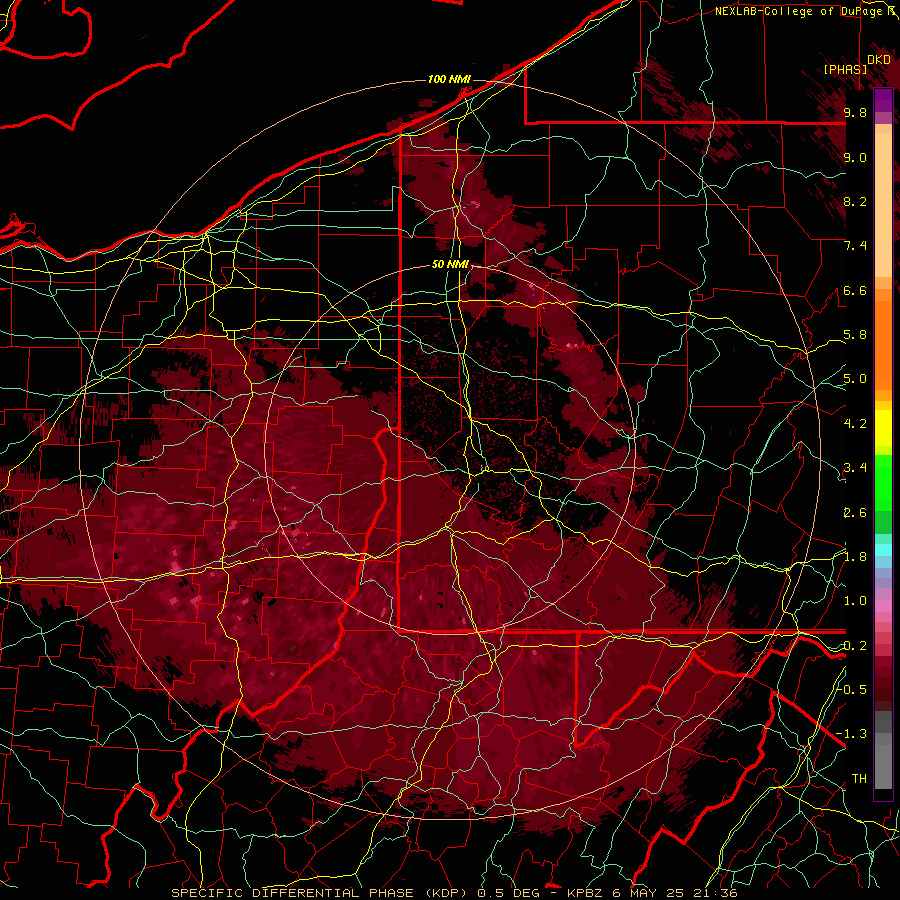
Task: Click the 50 NMI range ring label
Action: [x=451, y=265]
